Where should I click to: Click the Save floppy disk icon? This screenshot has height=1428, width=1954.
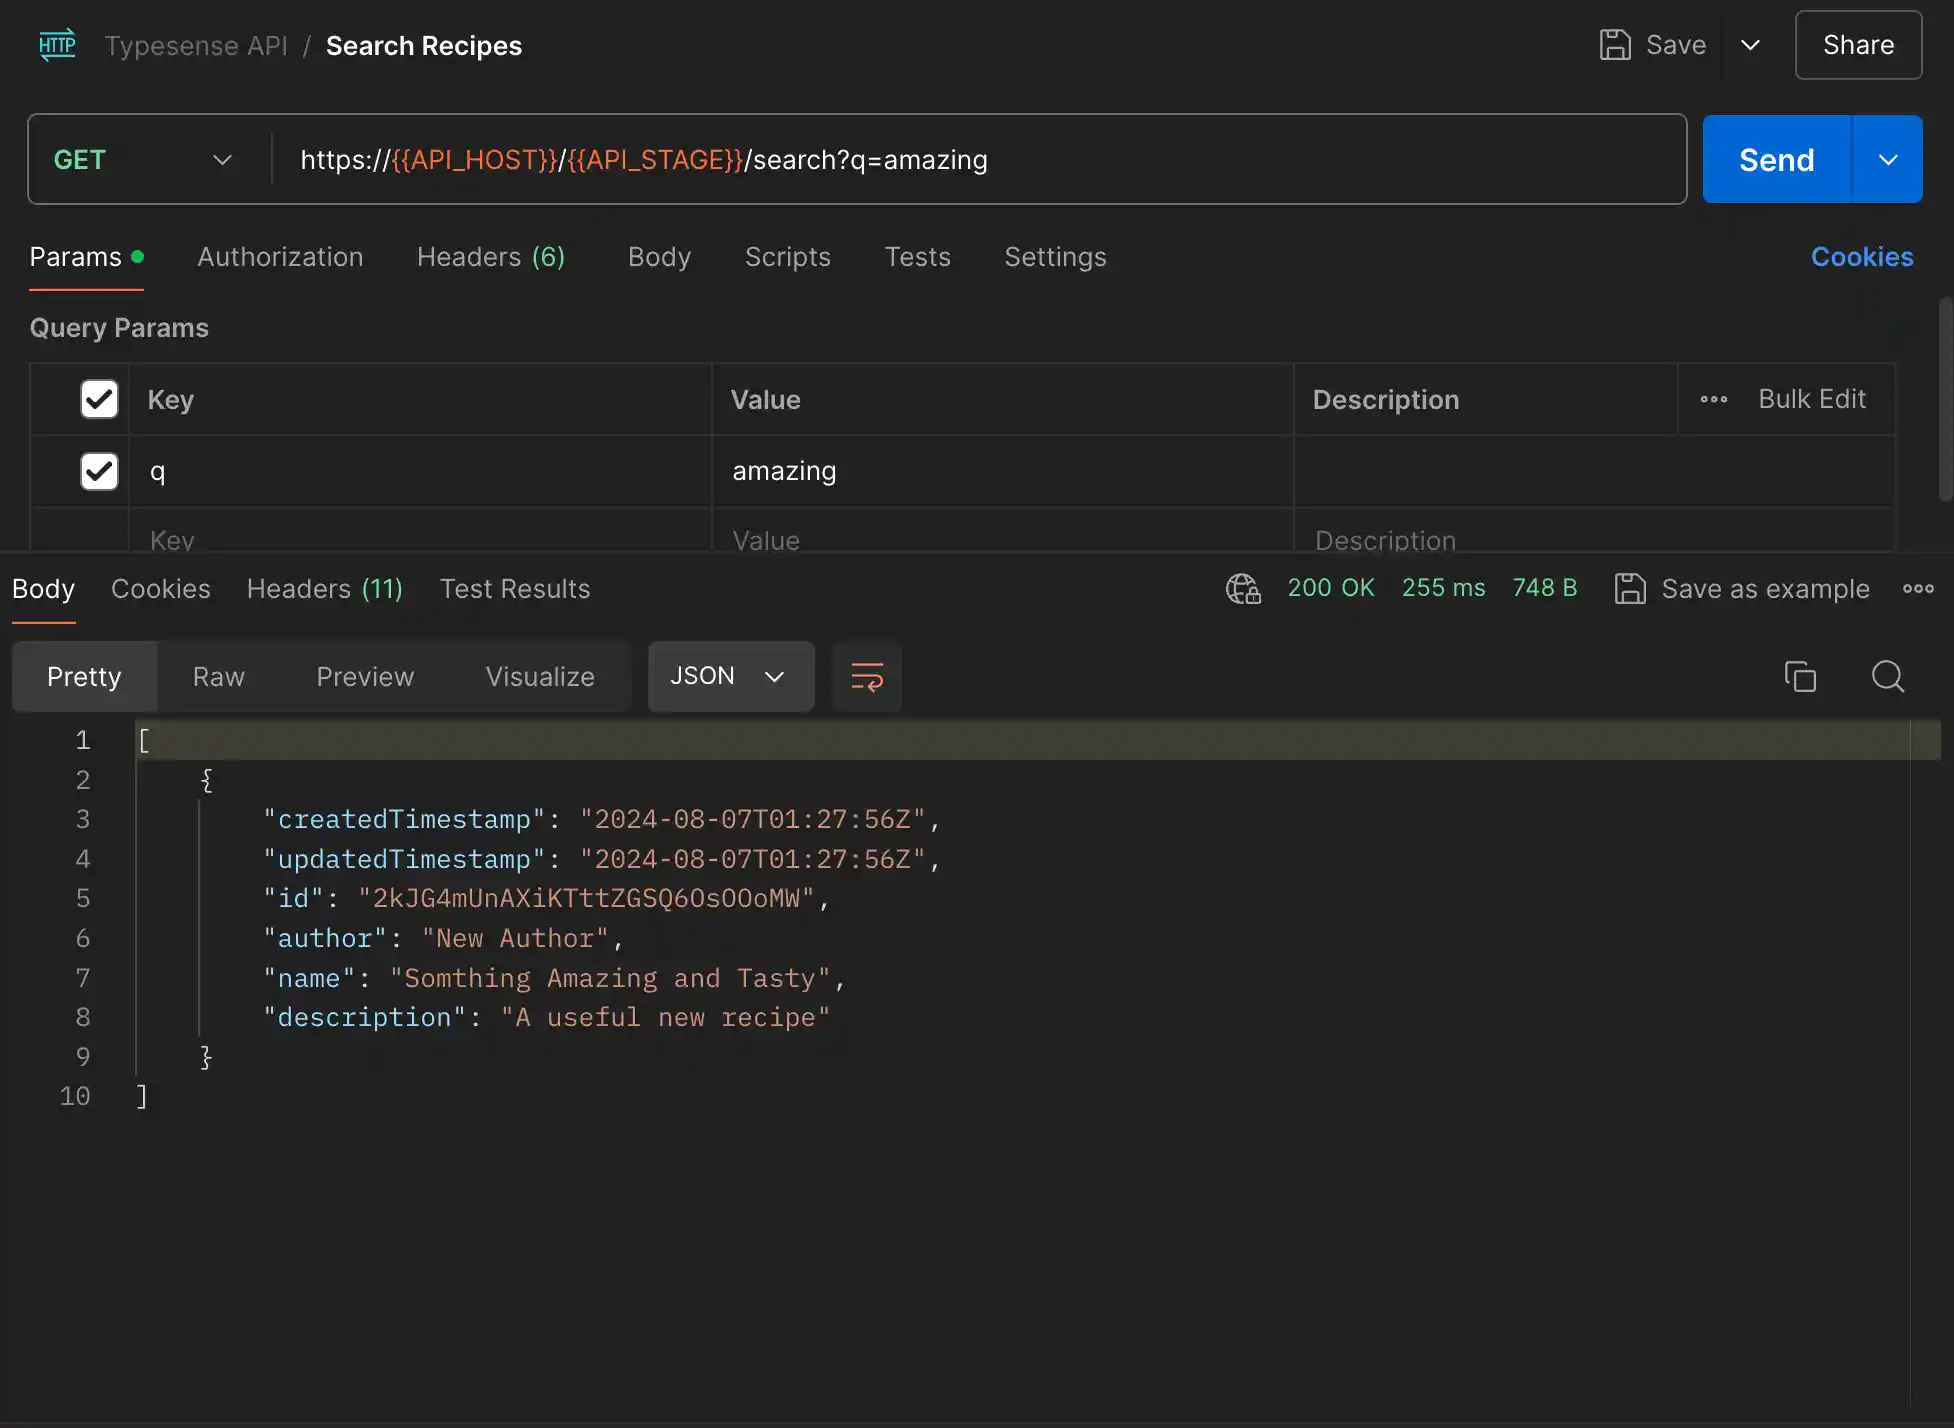coord(1614,45)
